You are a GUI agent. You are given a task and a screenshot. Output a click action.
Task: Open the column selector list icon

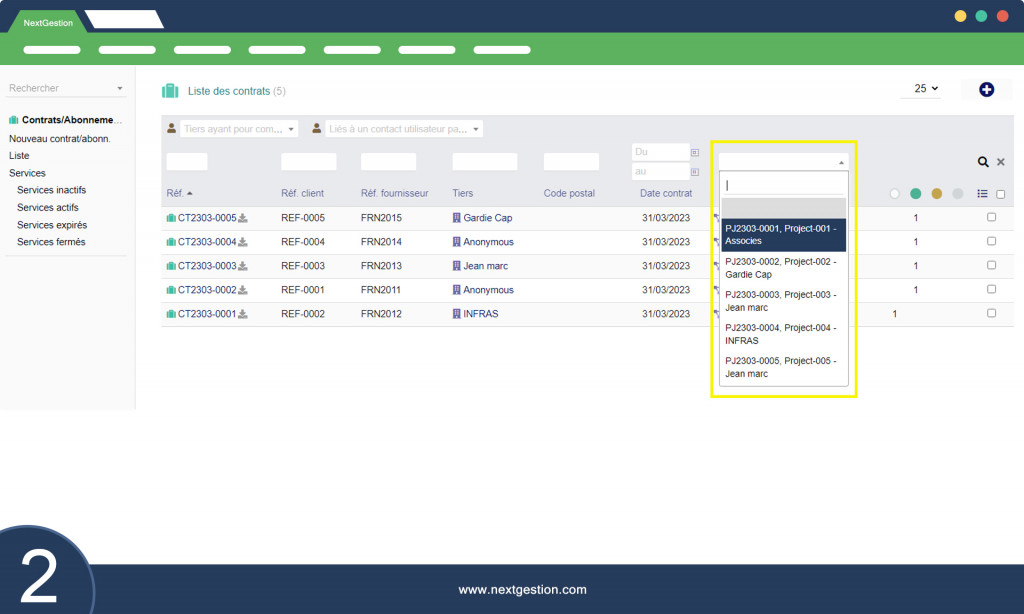[982, 194]
